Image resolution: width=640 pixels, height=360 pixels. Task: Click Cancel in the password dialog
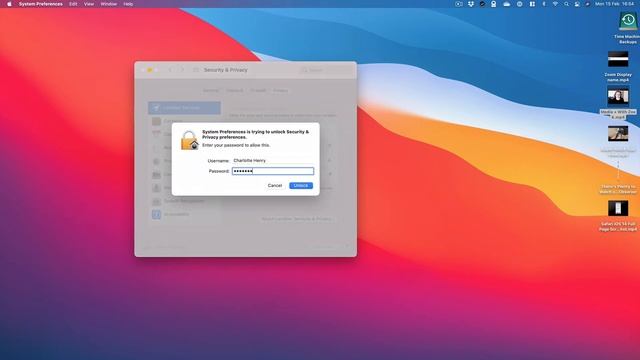pyautogui.click(x=275, y=185)
